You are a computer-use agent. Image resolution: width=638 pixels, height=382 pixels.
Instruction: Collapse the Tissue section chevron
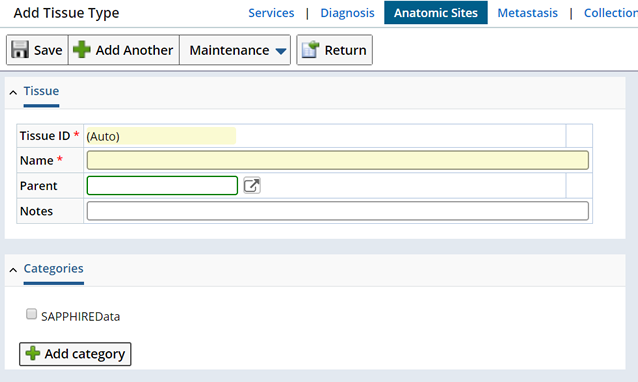point(13,93)
